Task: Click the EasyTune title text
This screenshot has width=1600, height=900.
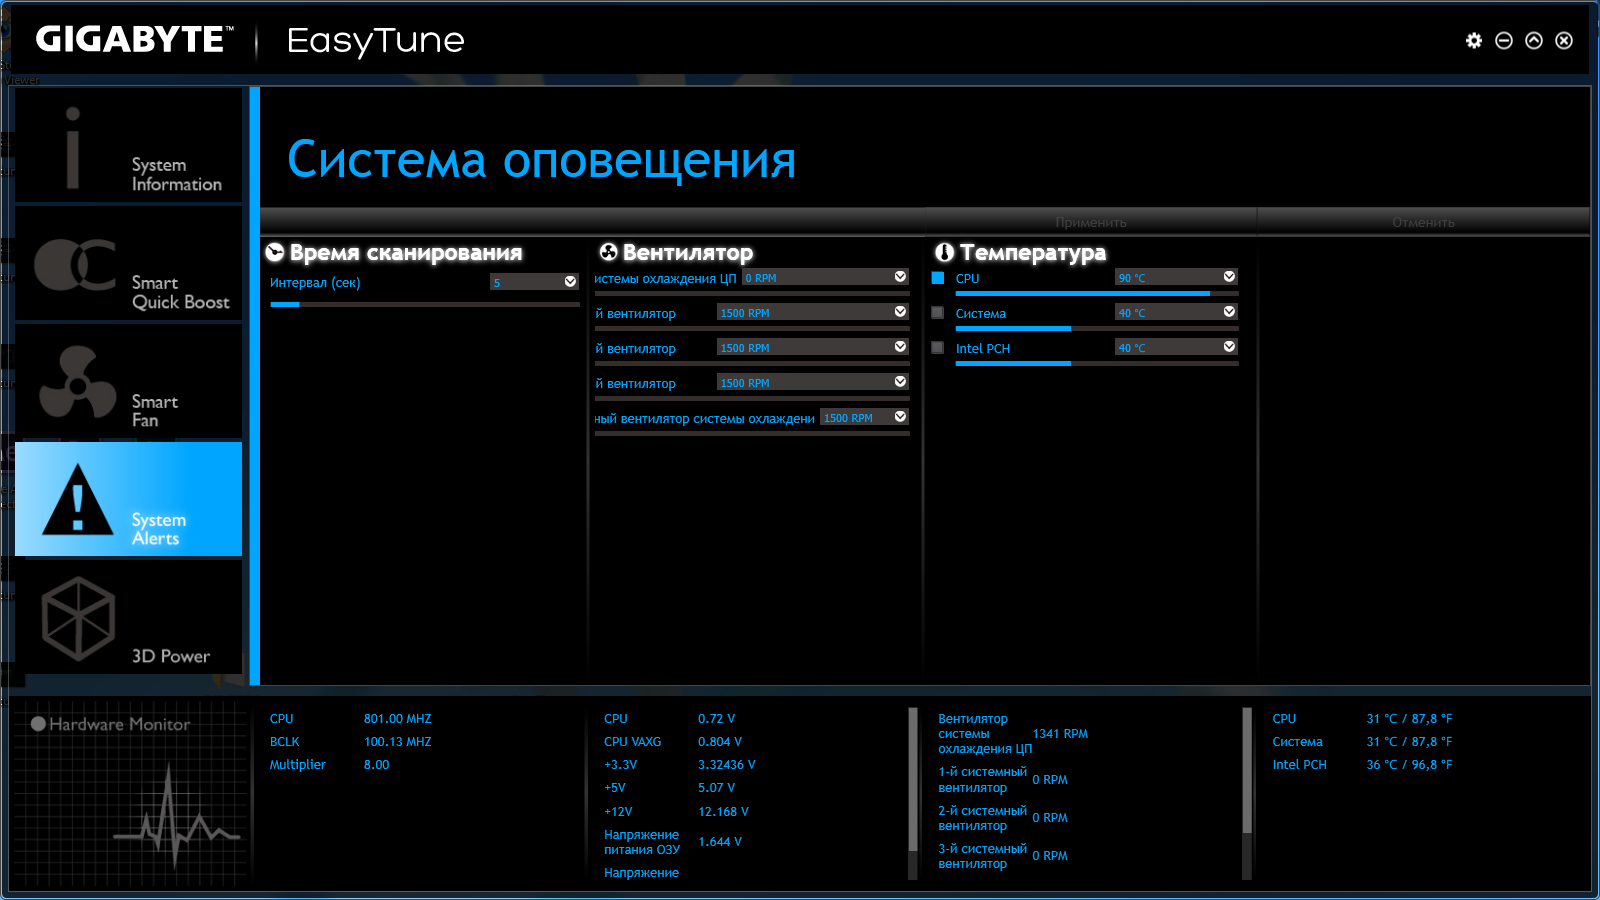Action: tap(376, 41)
